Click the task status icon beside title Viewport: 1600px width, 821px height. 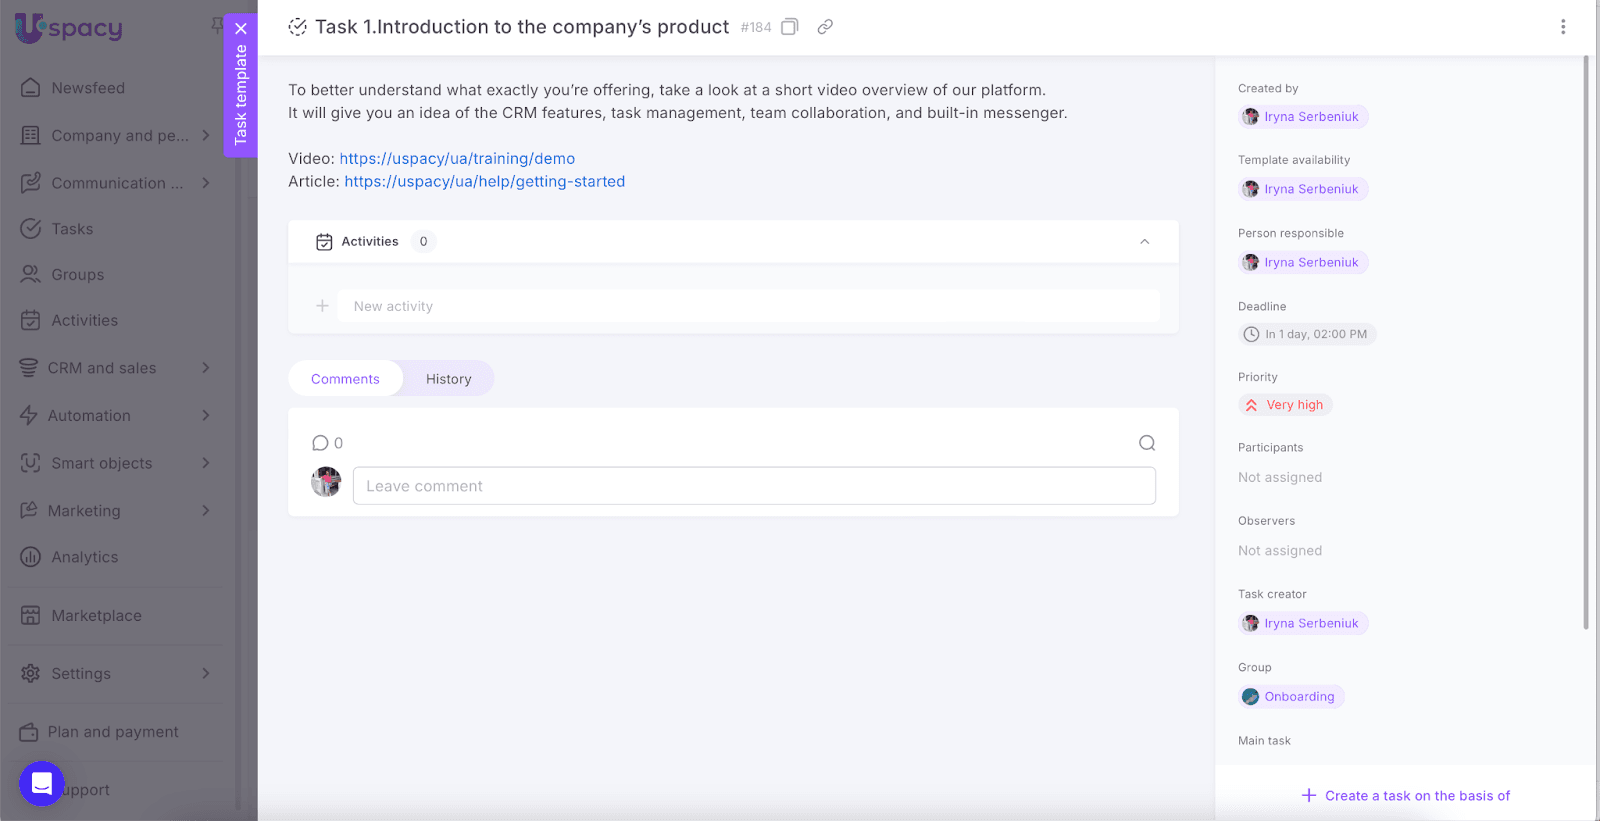[298, 27]
